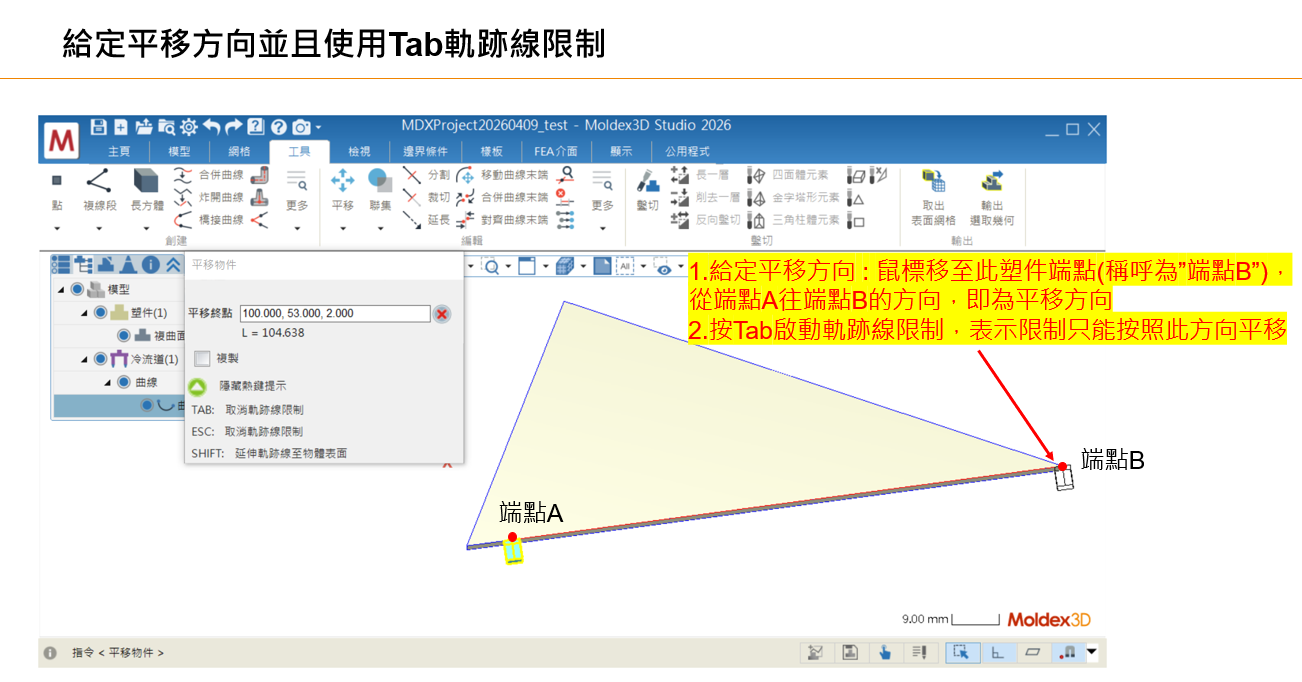Screen dimensions: 1302x682
Task: Switch to the 網格 mesh tab
Action: pos(239,151)
